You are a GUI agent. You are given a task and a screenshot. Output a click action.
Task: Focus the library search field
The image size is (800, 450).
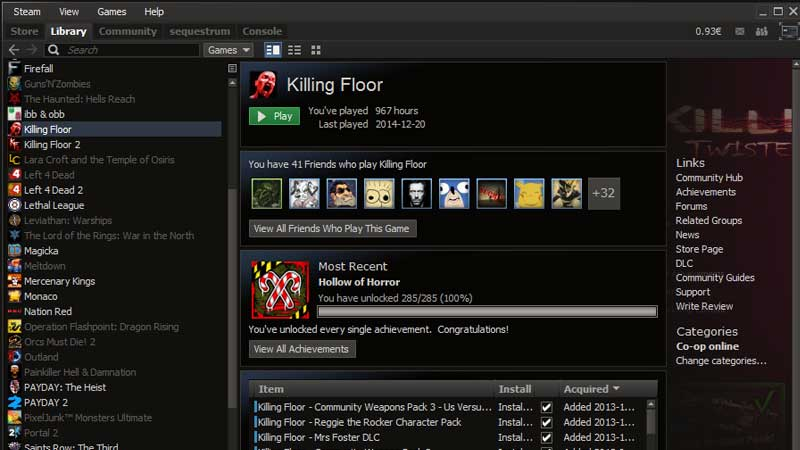click(132, 50)
